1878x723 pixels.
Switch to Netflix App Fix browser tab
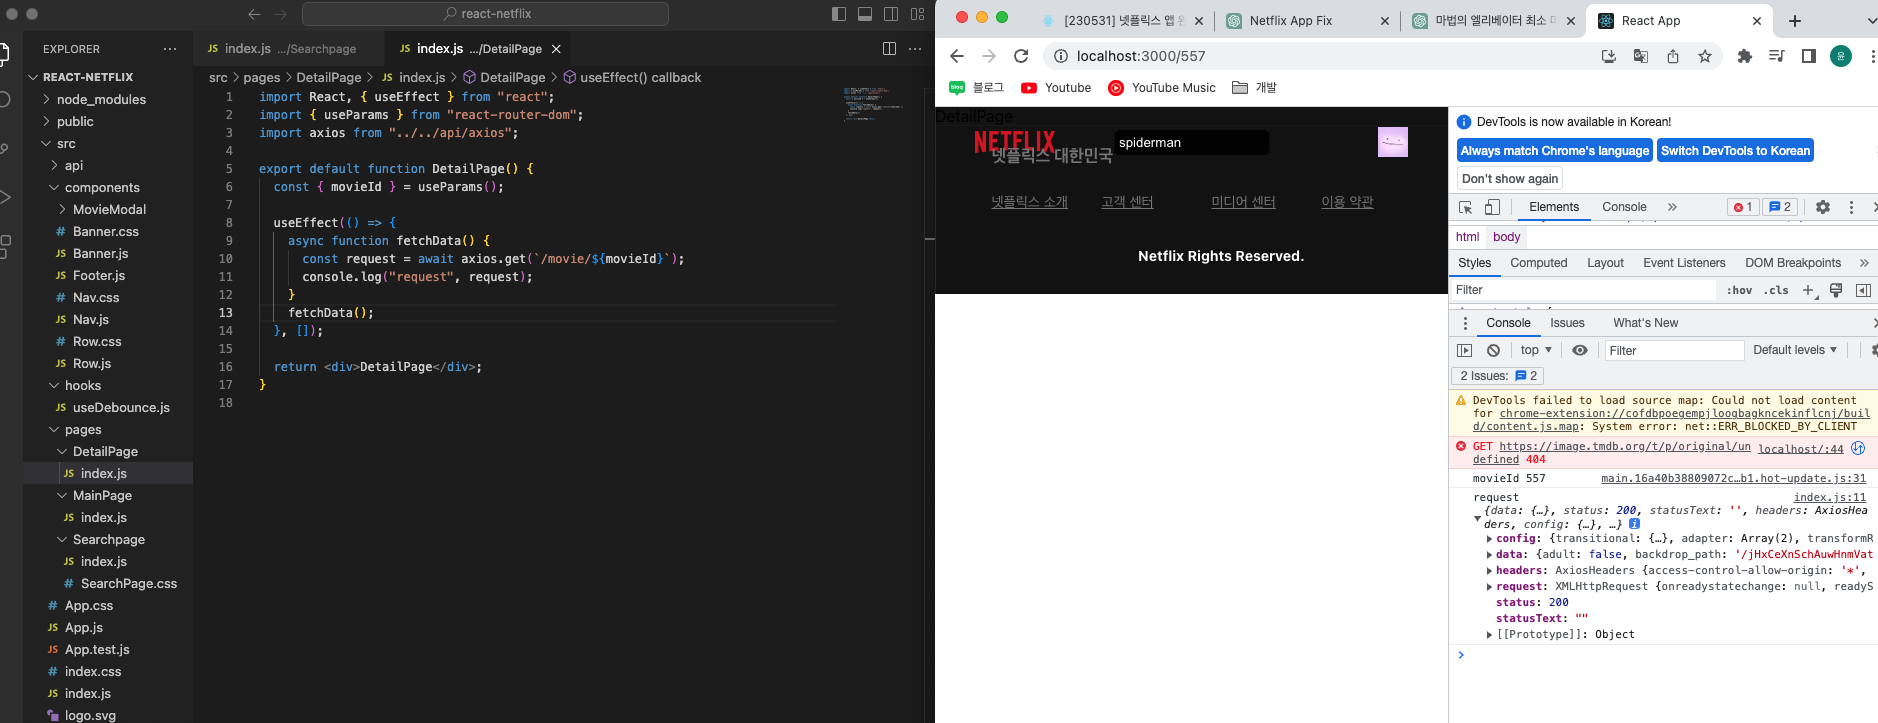[x=1308, y=20]
